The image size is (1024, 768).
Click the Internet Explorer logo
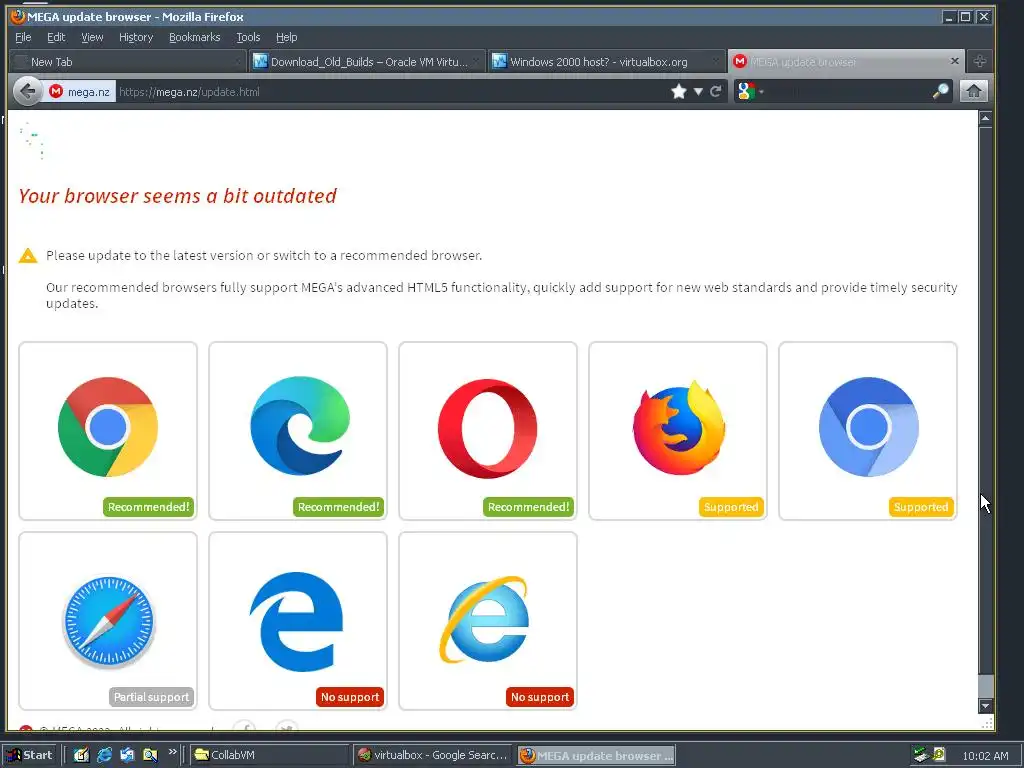[x=484, y=620]
